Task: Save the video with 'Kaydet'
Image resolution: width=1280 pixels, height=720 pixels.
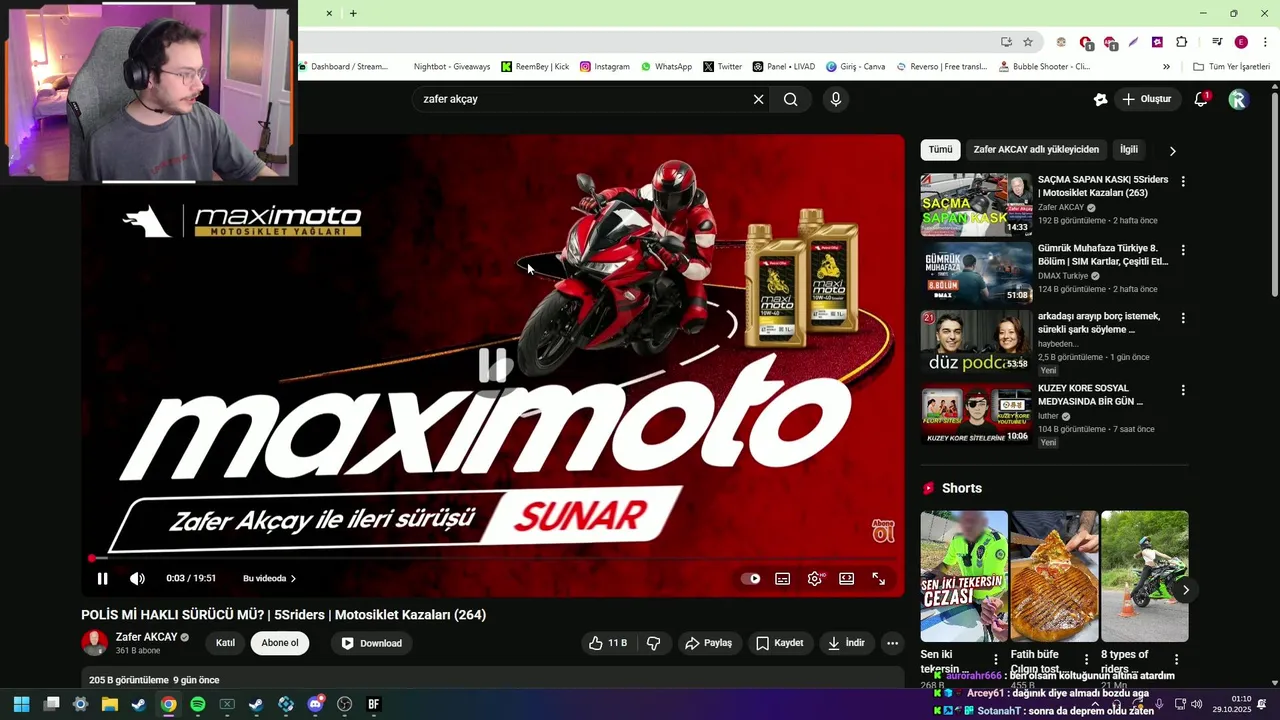Action: (x=779, y=643)
